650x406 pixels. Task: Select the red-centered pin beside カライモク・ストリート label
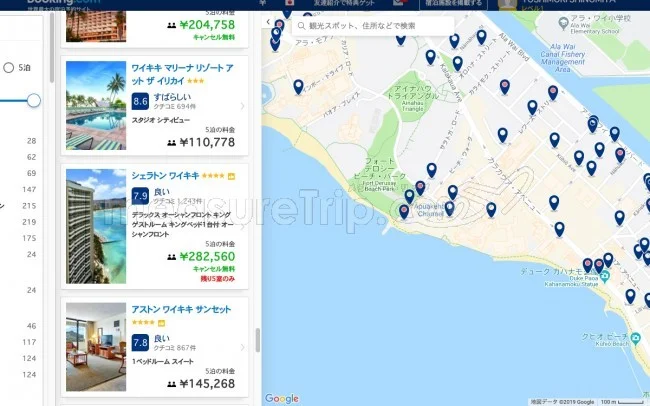(x=504, y=87)
